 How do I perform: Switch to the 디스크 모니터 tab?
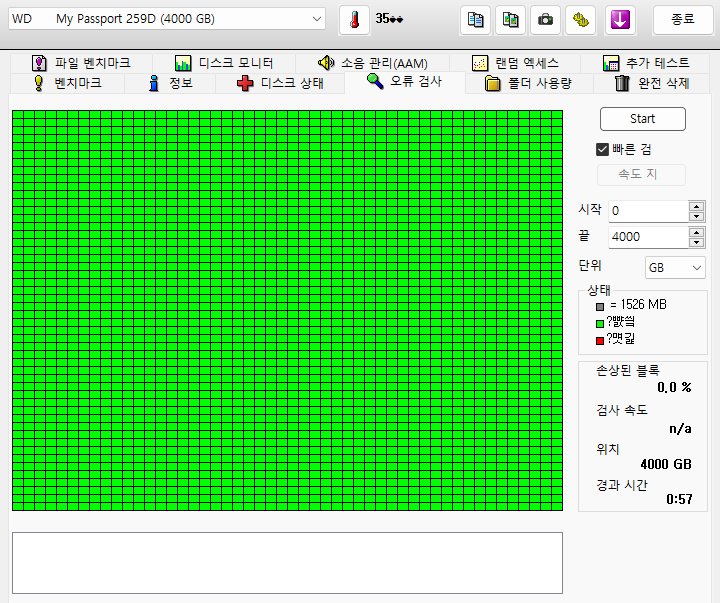pyautogui.click(x=224, y=63)
